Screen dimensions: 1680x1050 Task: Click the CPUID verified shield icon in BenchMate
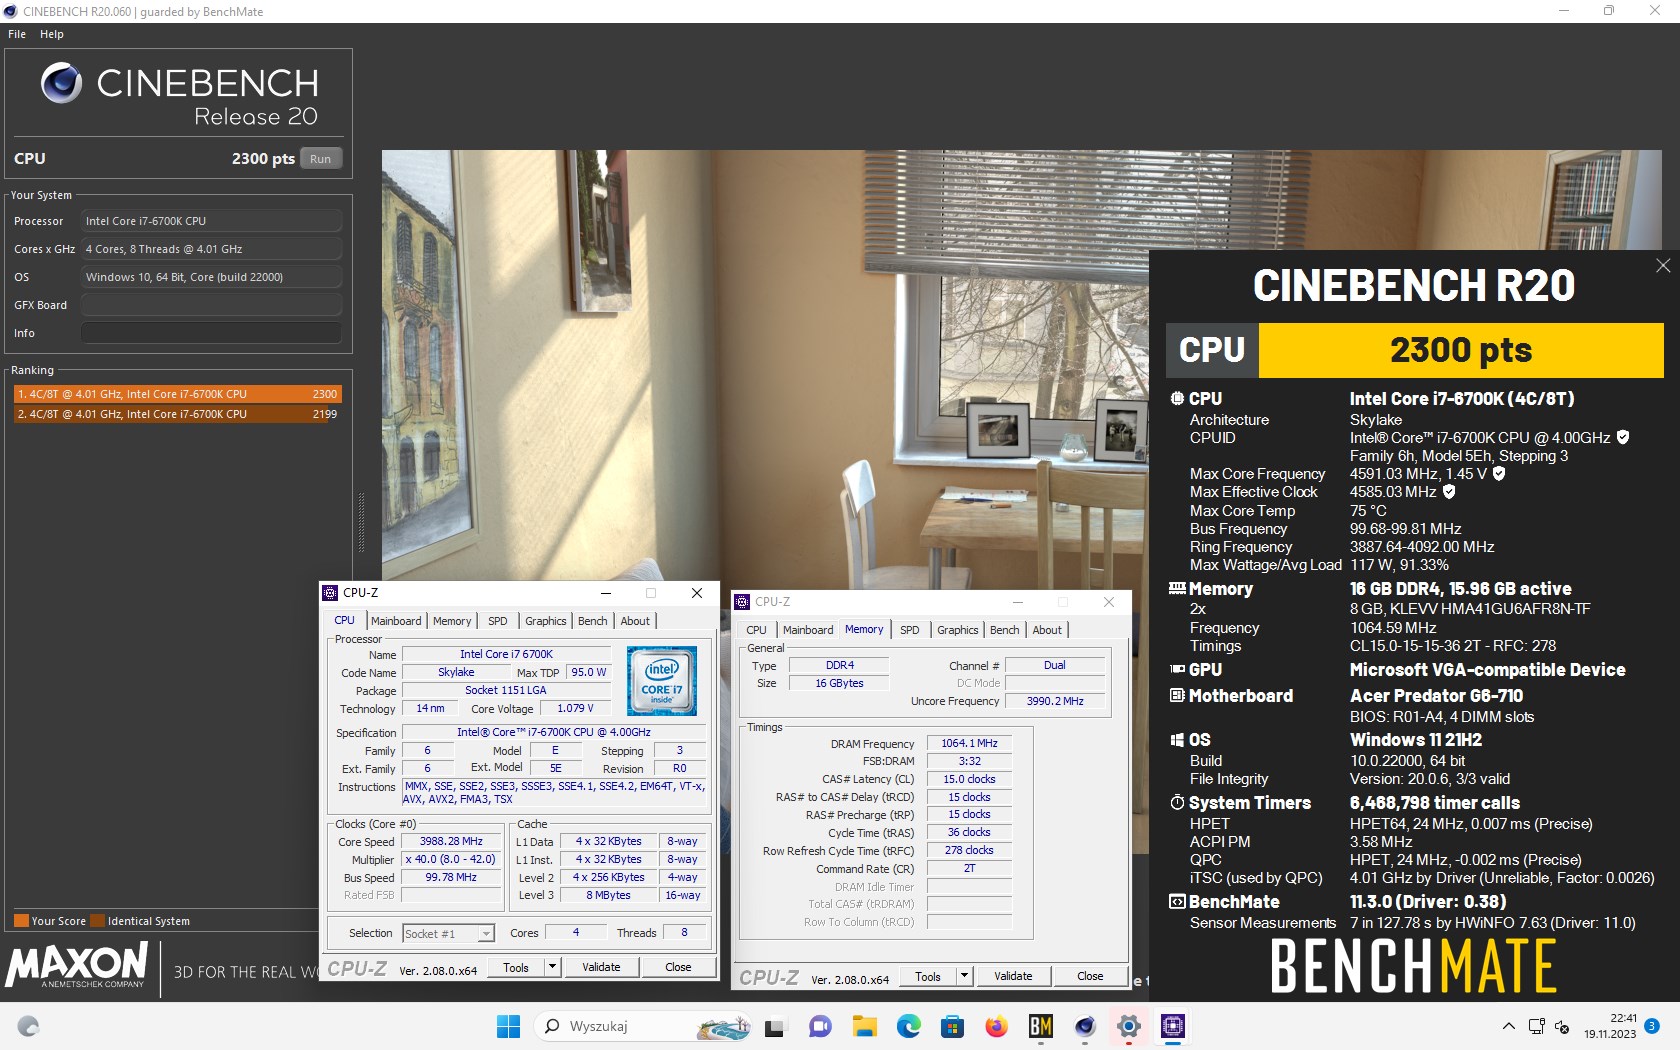(x=1623, y=437)
